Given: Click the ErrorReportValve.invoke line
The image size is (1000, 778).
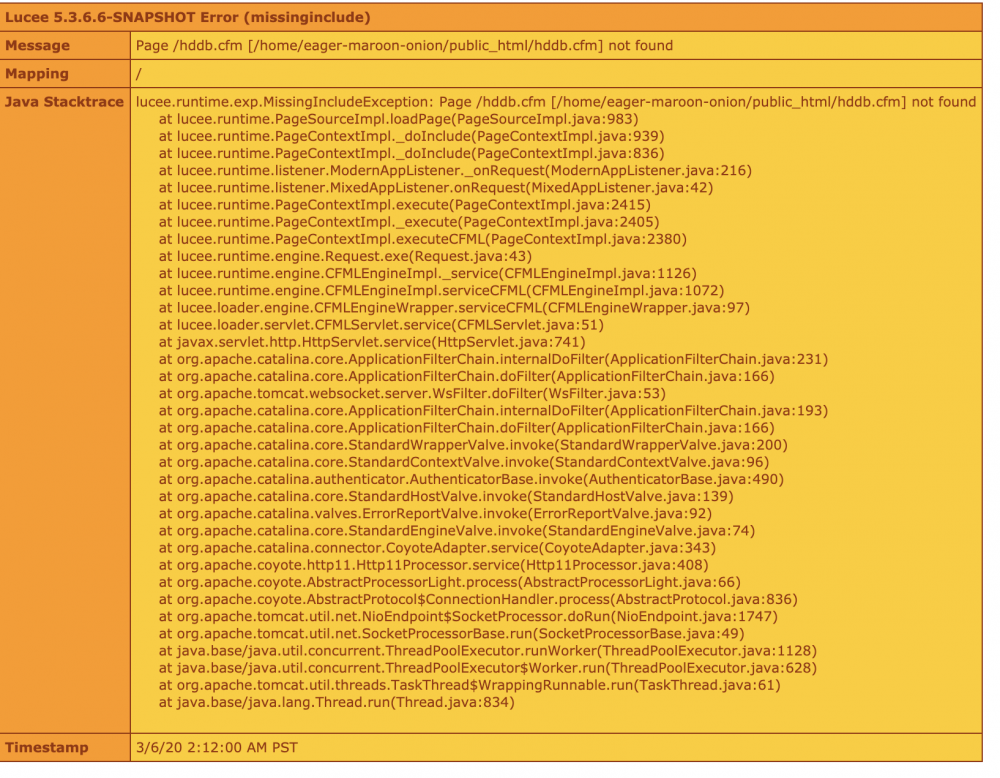Looking at the screenshot, I should point(435,514).
